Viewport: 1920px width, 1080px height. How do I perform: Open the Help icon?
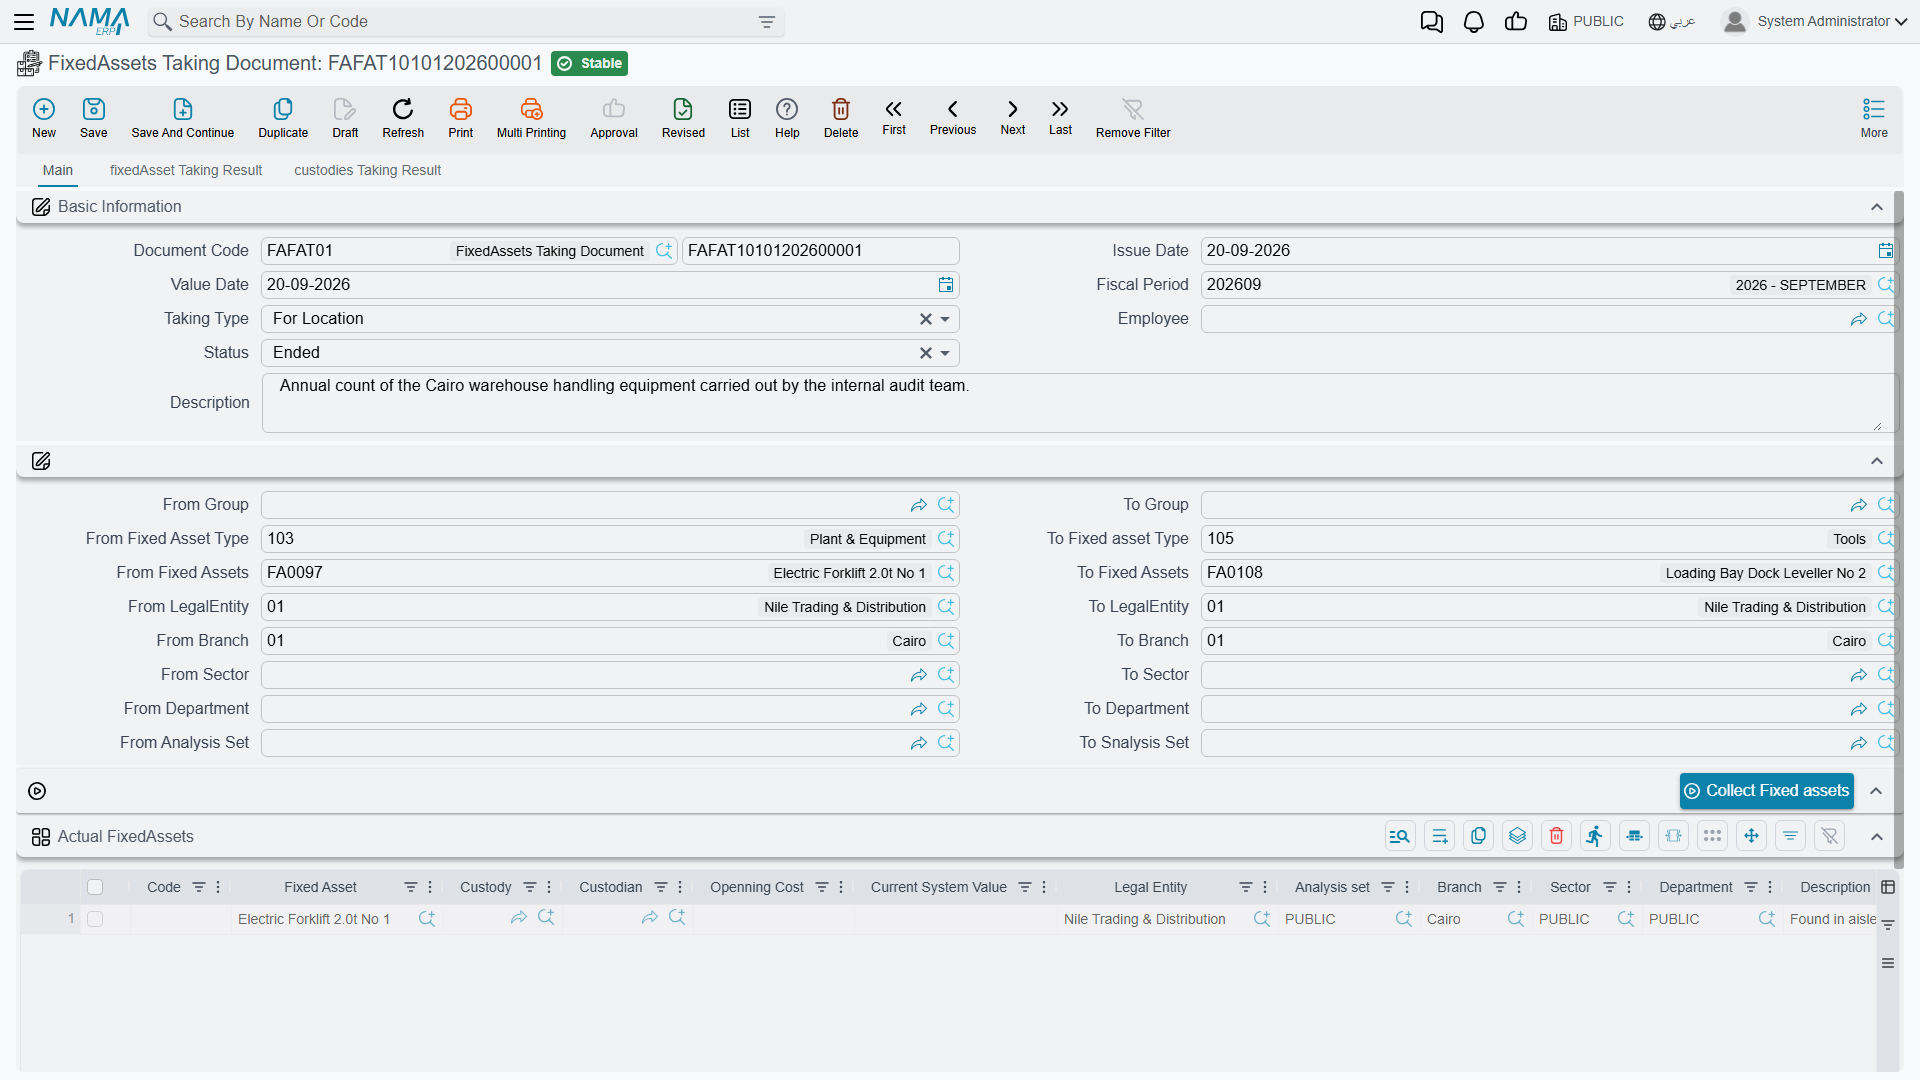pyautogui.click(x=787, y=117)
